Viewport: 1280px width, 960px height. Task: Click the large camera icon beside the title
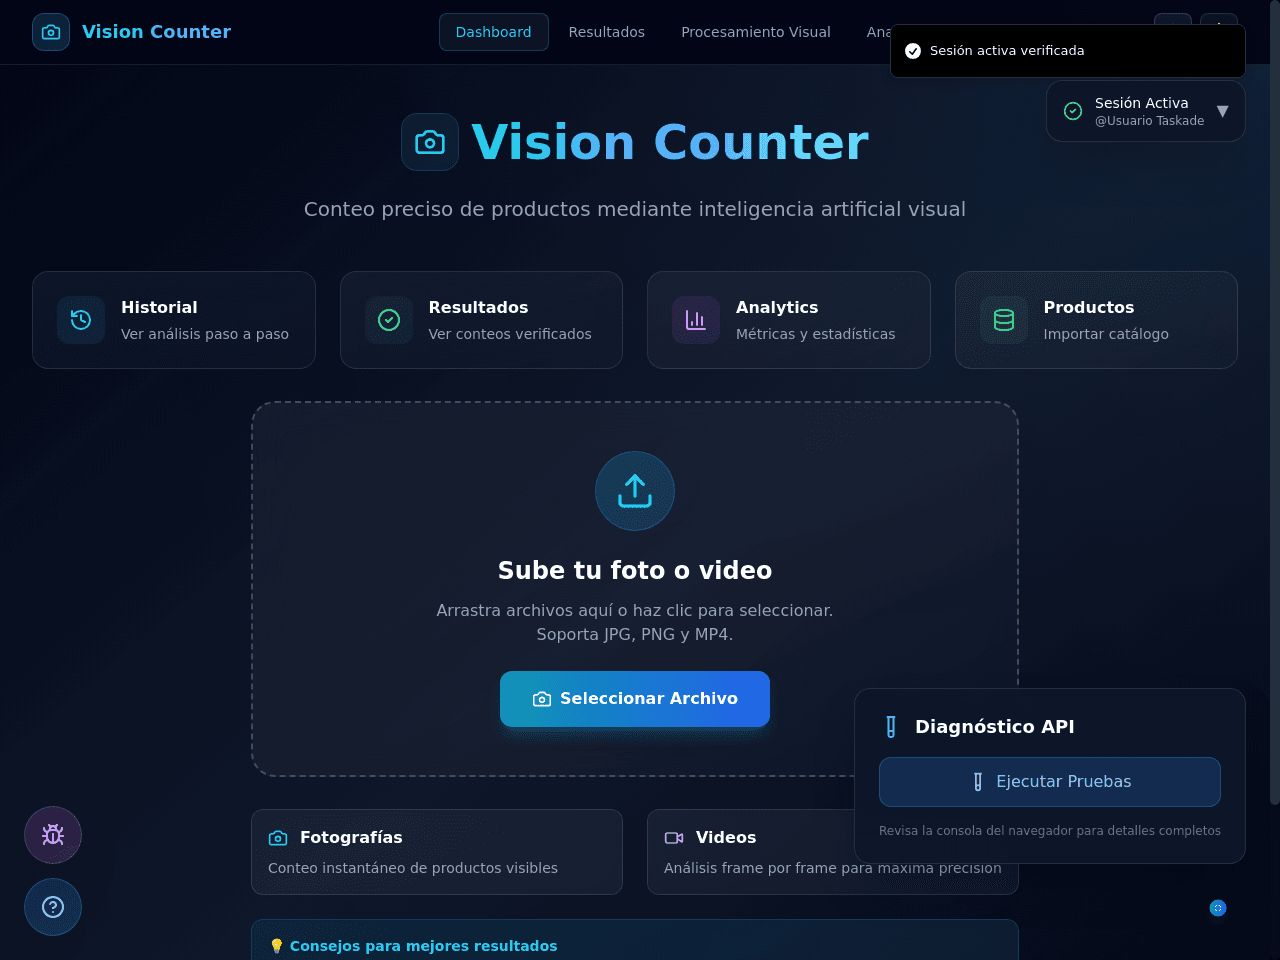430,142
